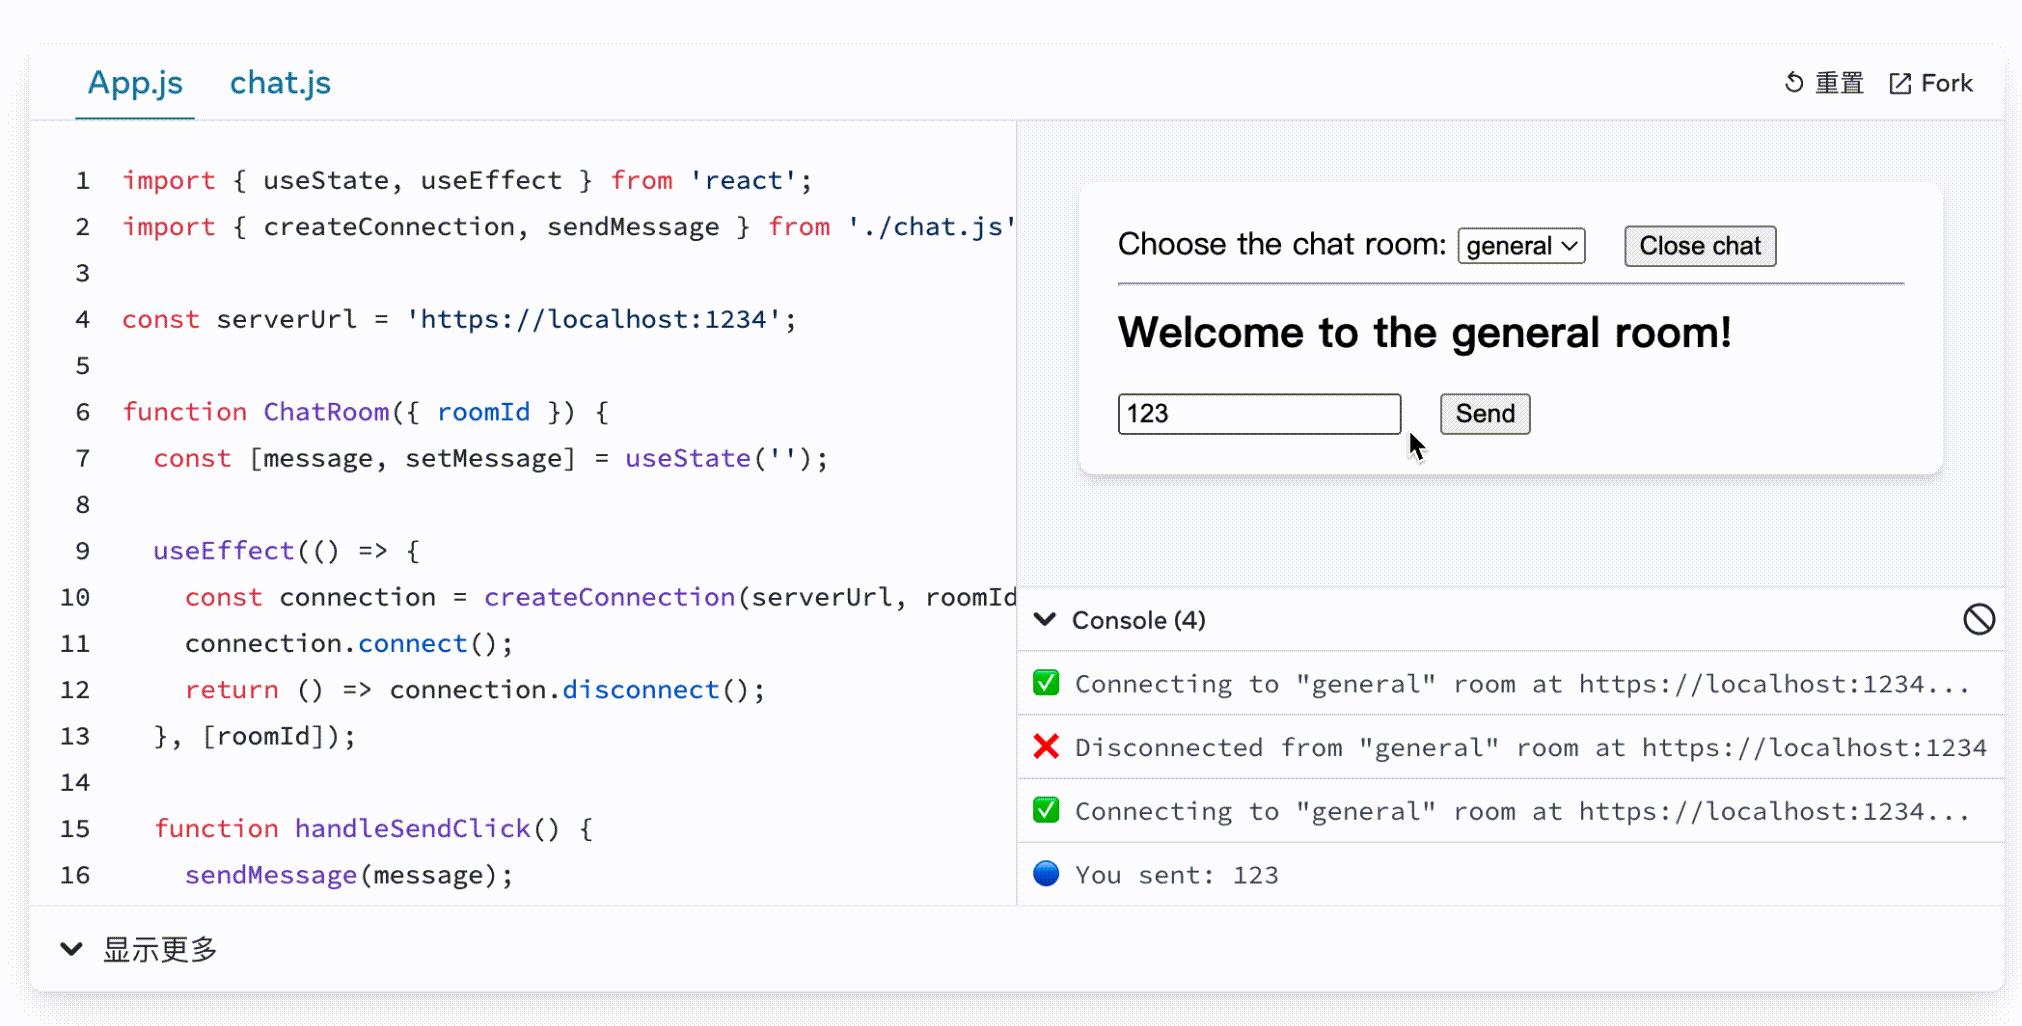2022x1026 pixels.
Task: Collapse the Console panel chevron
Action: [1045, 620]
